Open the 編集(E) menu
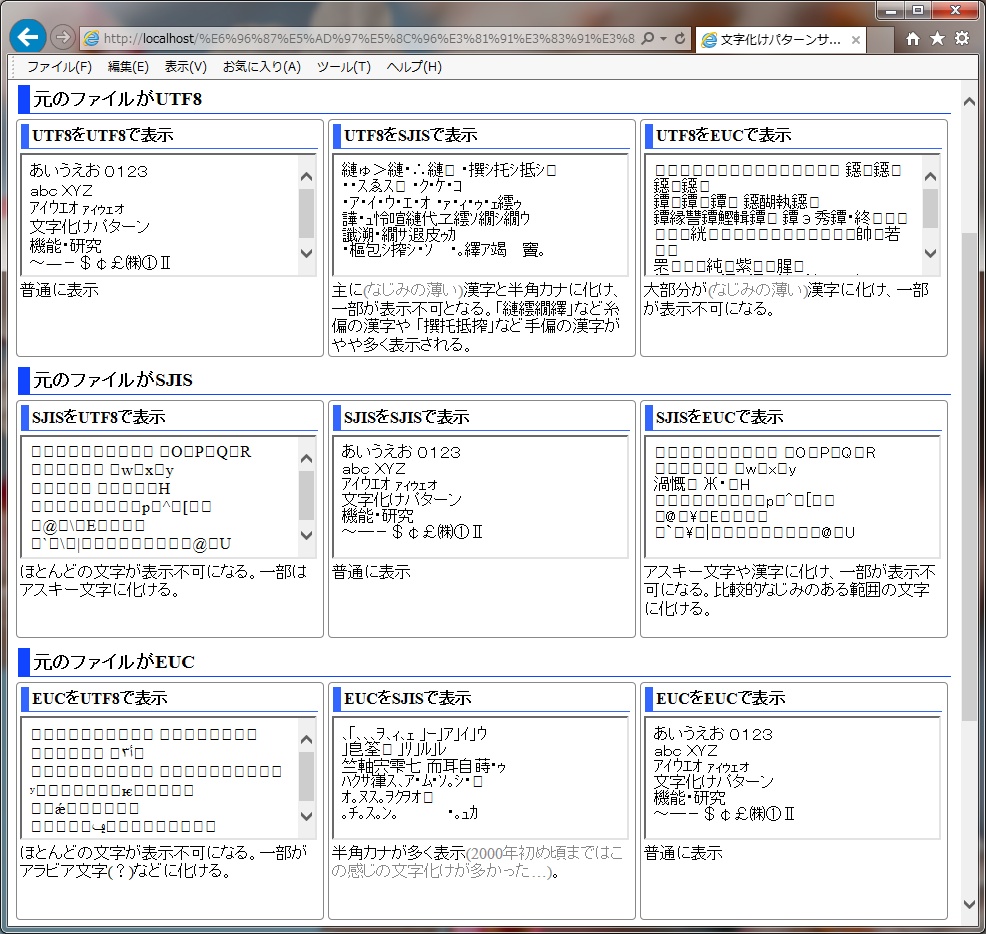 pyautogui.click(x=128, y=67)
